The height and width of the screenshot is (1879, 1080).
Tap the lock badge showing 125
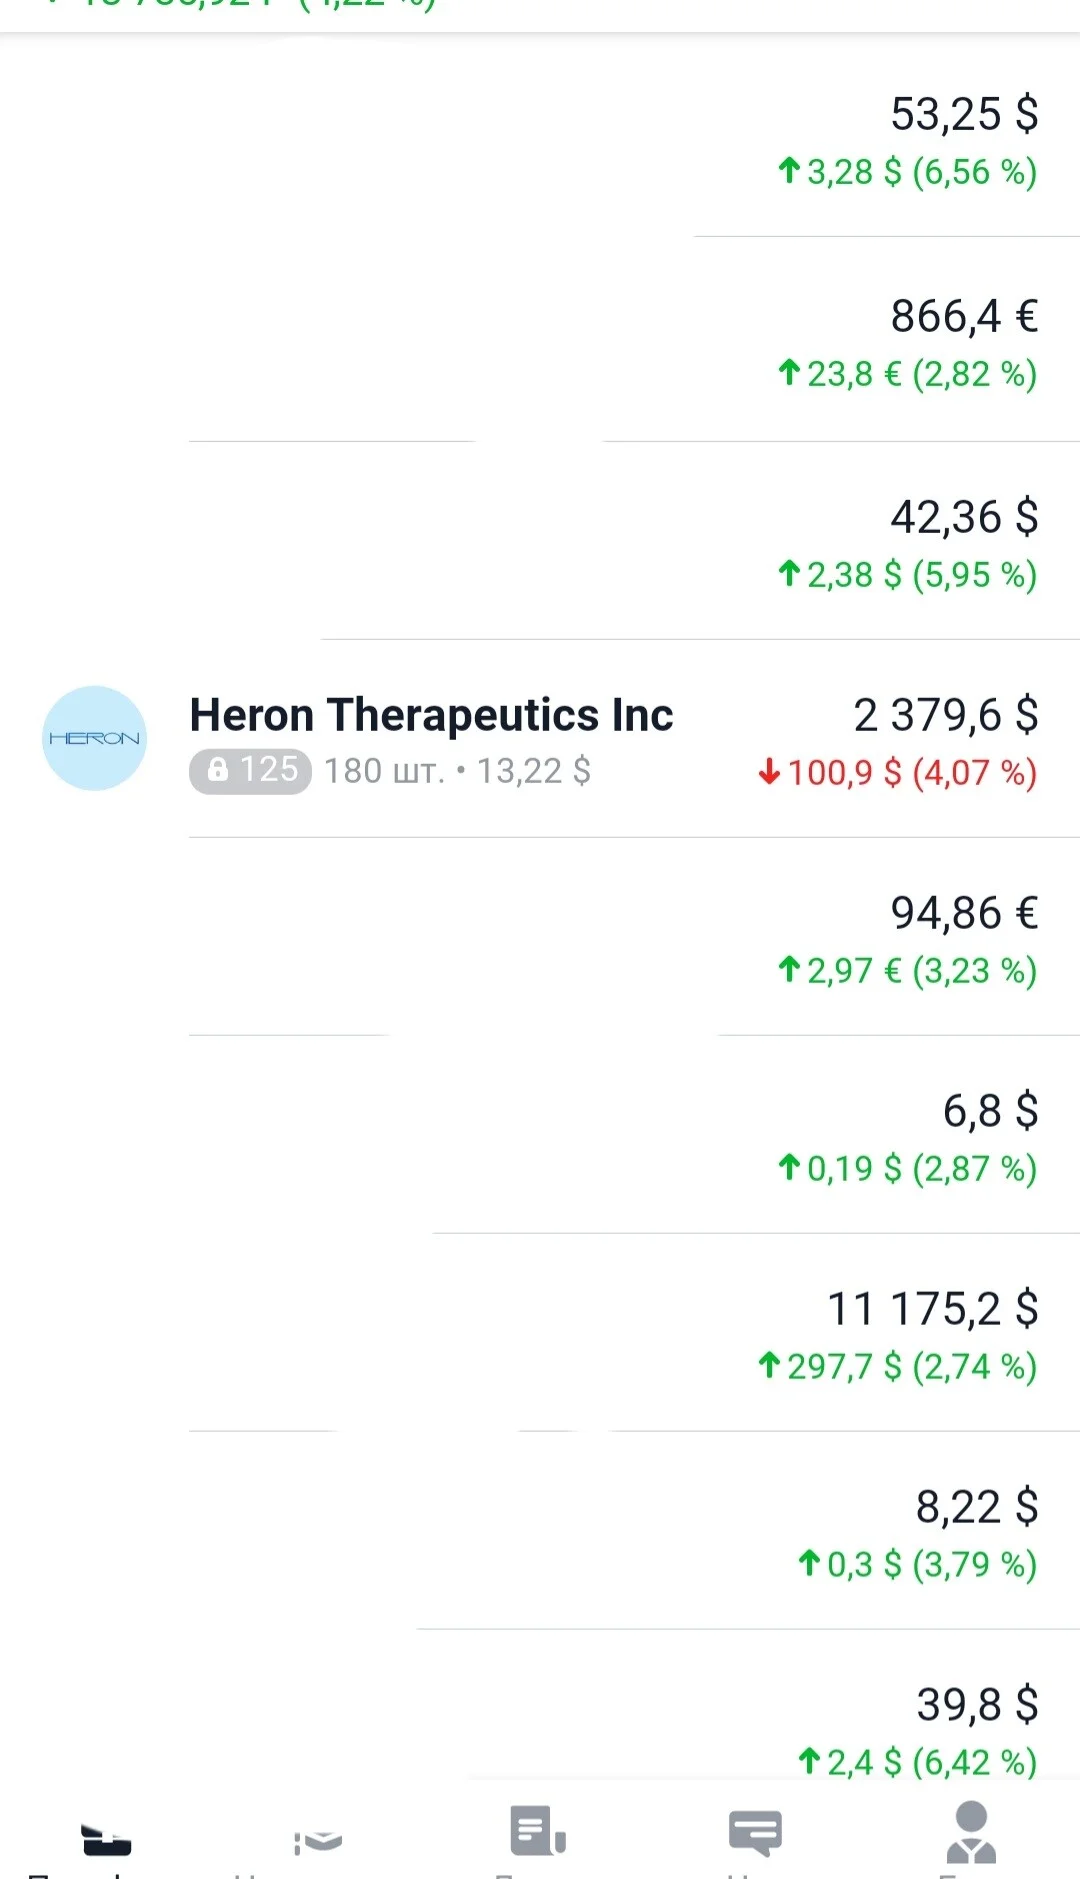point(250,771)
